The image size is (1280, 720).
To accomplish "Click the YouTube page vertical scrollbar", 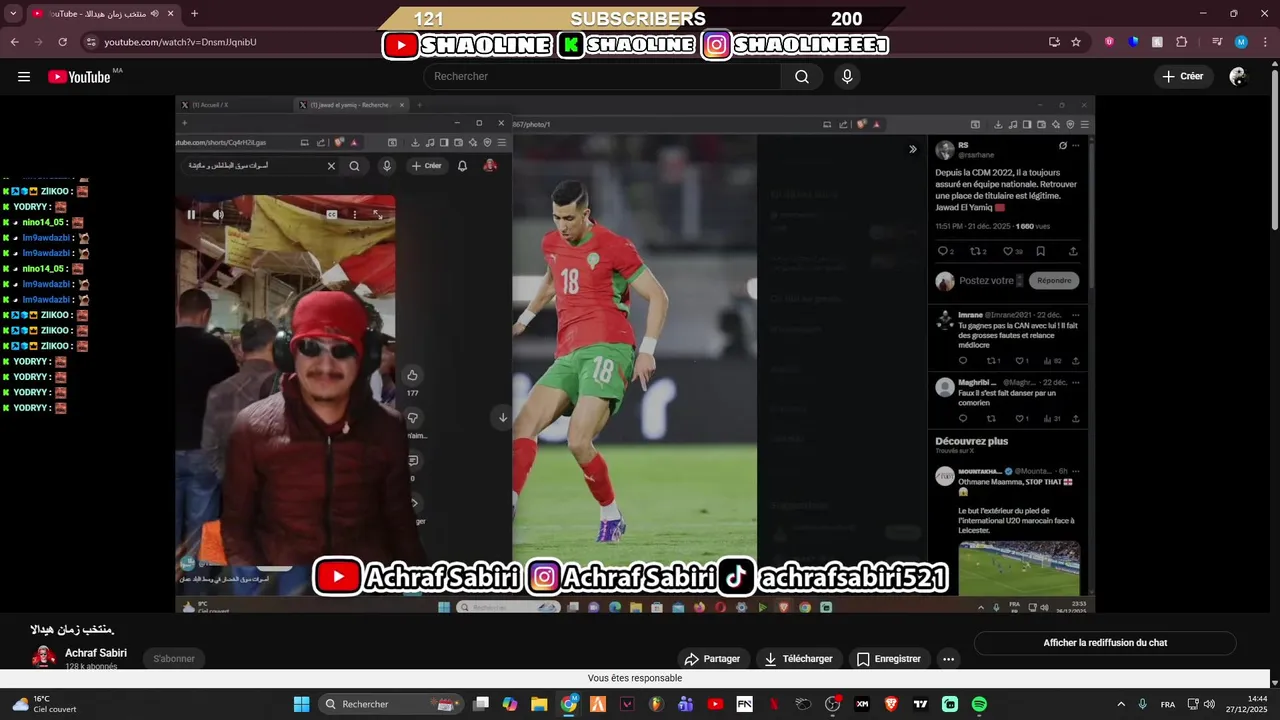I will pos(1274,150).
